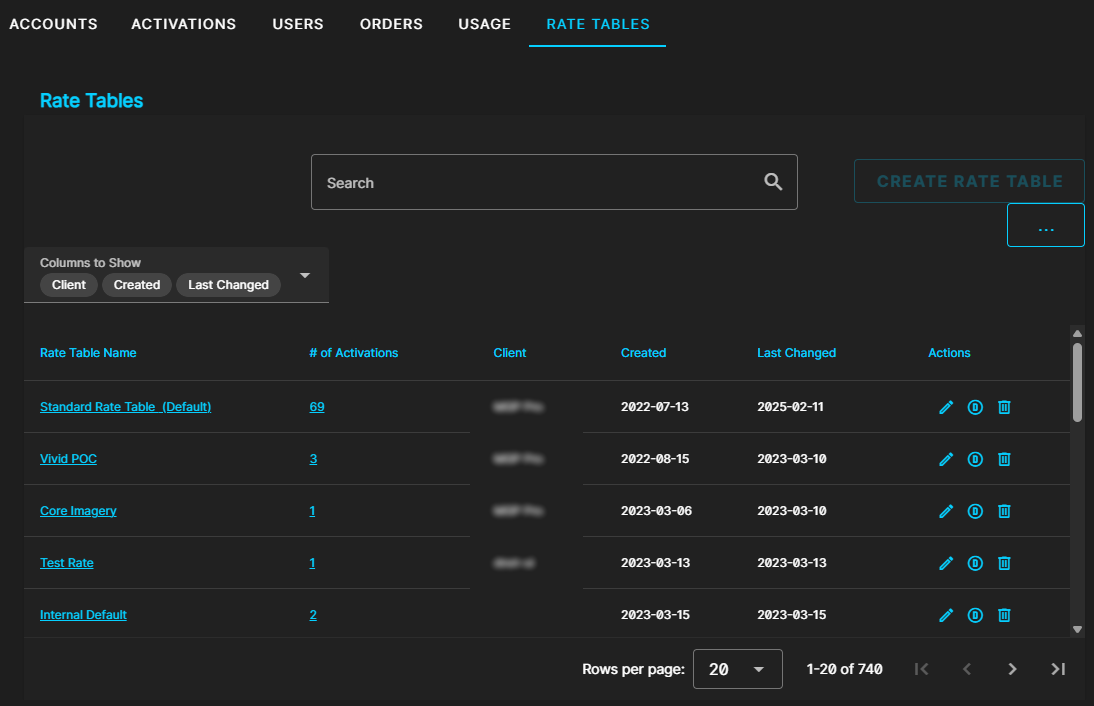This screenshot has height=706, width=1094.
Task: Edit the Test Rate row
Action: [x=946, y=563]
